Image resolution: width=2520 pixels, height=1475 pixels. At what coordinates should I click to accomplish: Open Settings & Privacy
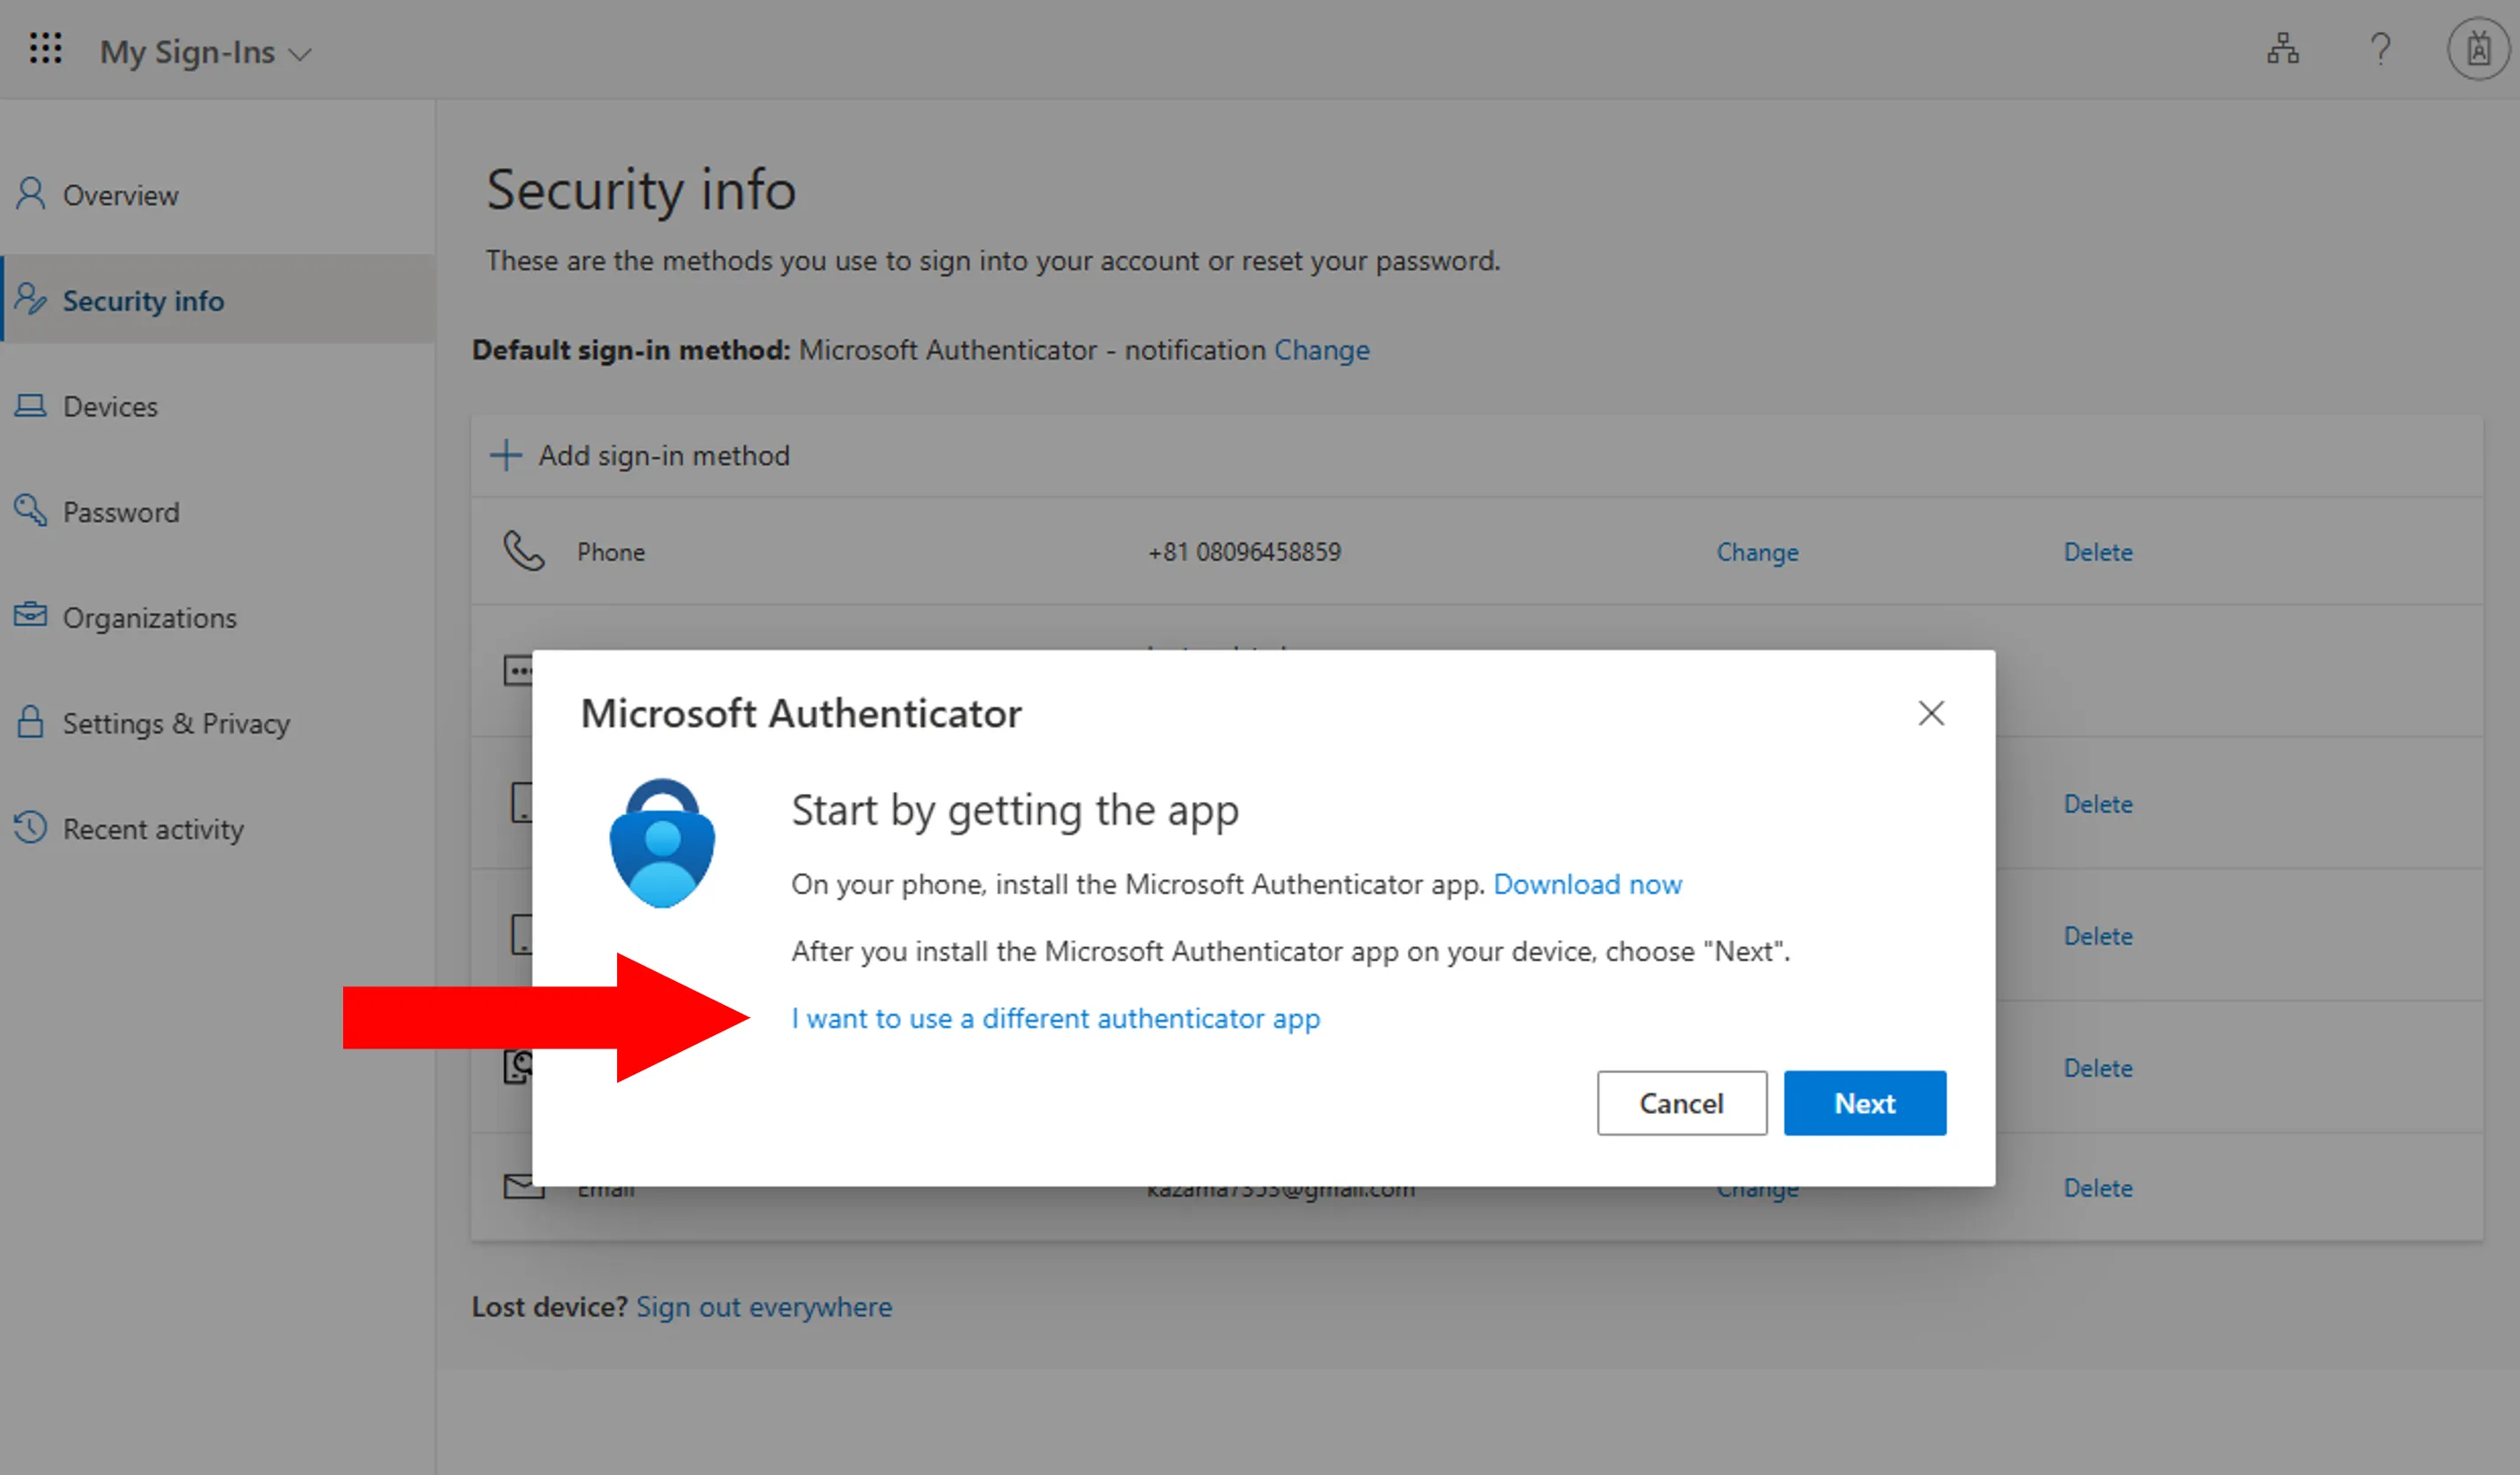[176, 723]
